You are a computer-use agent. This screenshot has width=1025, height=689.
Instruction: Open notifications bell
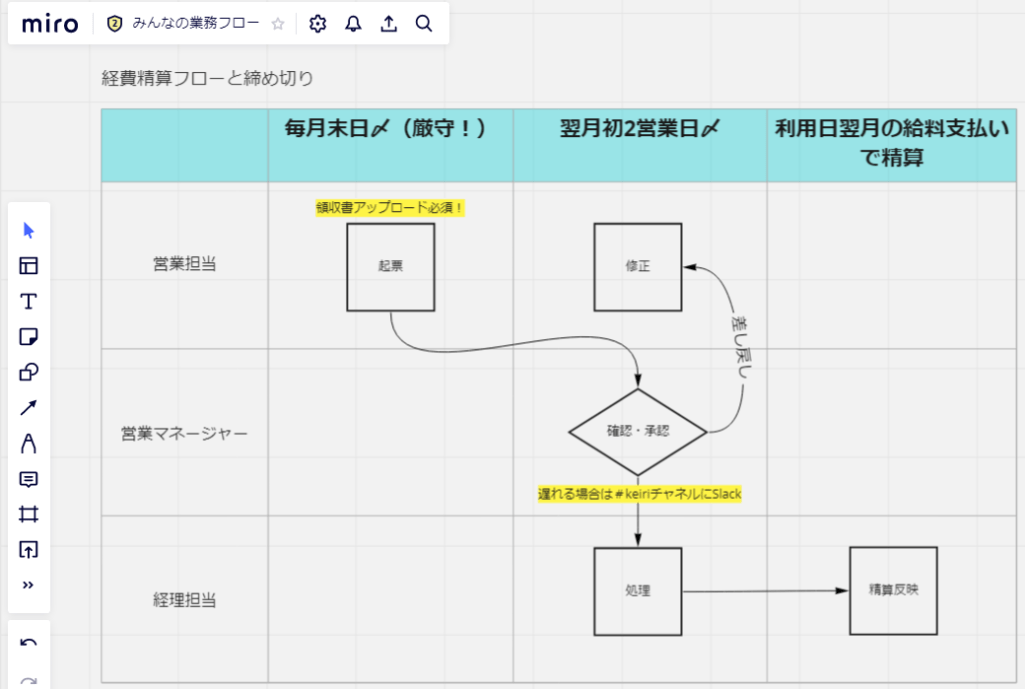pyautogui.click(x=353, y=24)
